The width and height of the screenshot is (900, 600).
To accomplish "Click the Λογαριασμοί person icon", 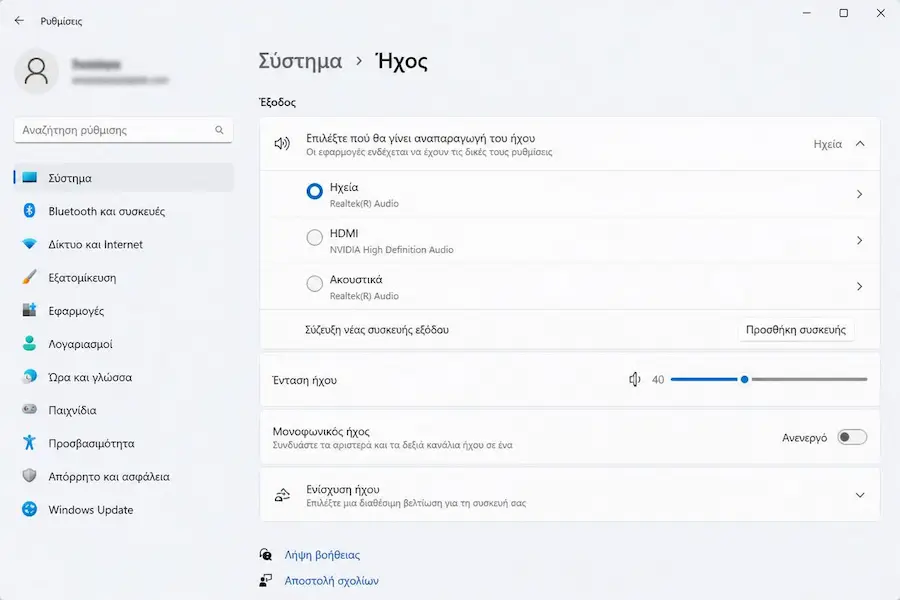I will 29,343.
